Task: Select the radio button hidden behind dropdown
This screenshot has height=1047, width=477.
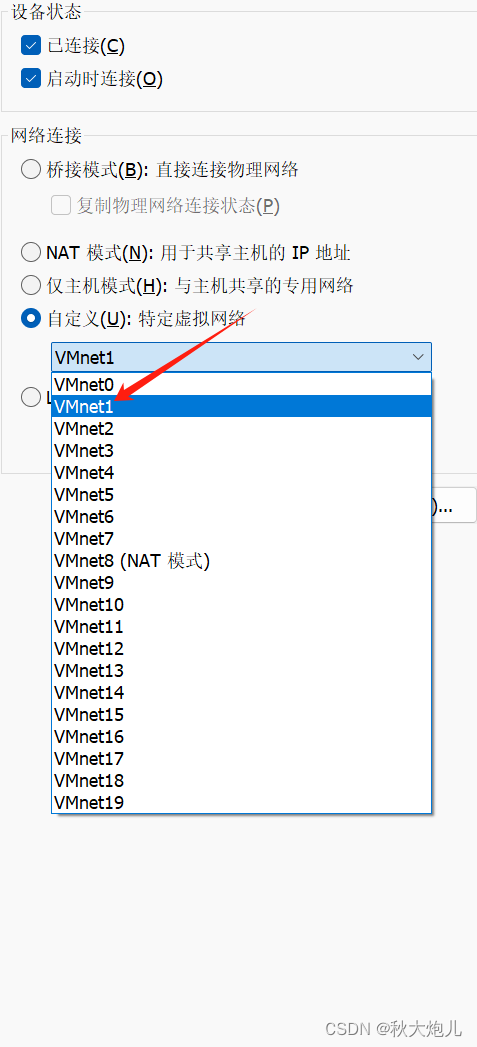Action: pyautogui.click(x=31, y=397)
